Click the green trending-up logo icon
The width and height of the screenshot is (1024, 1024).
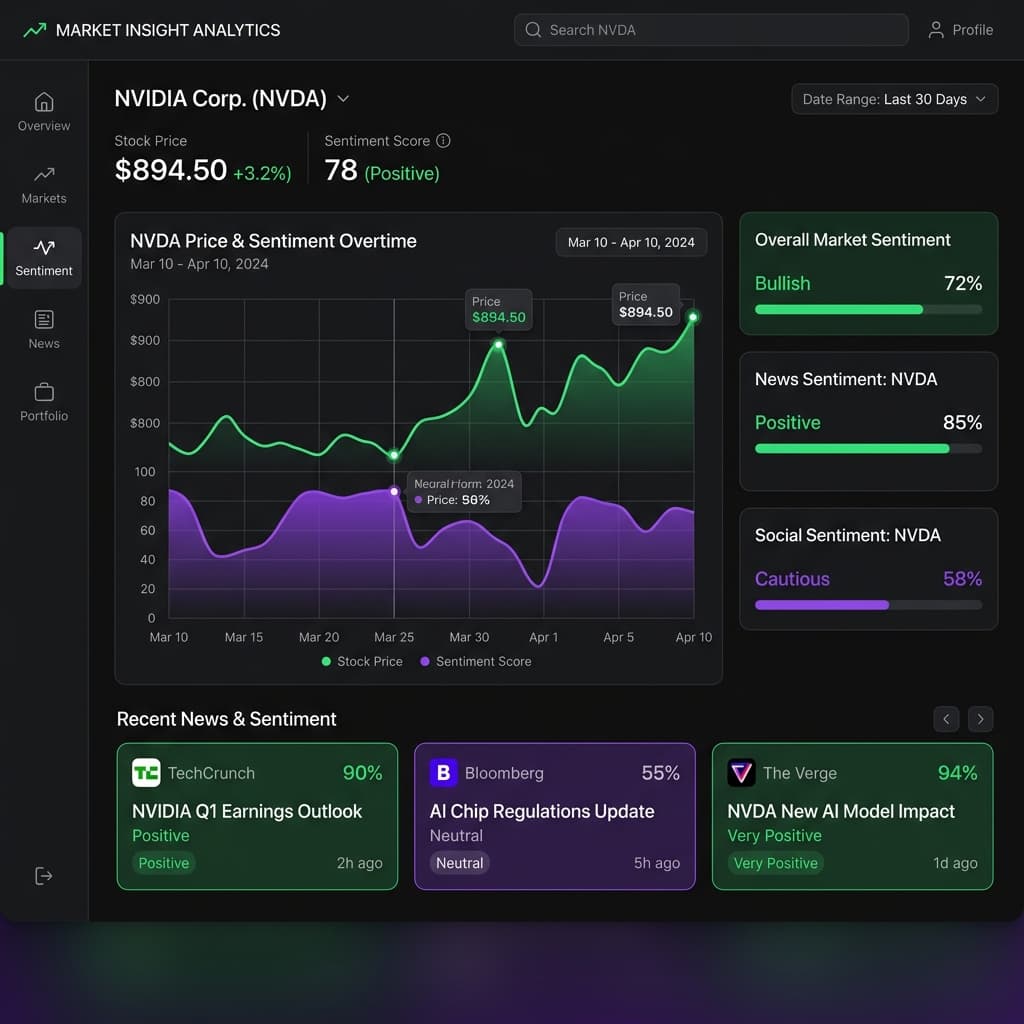[35, 30]
